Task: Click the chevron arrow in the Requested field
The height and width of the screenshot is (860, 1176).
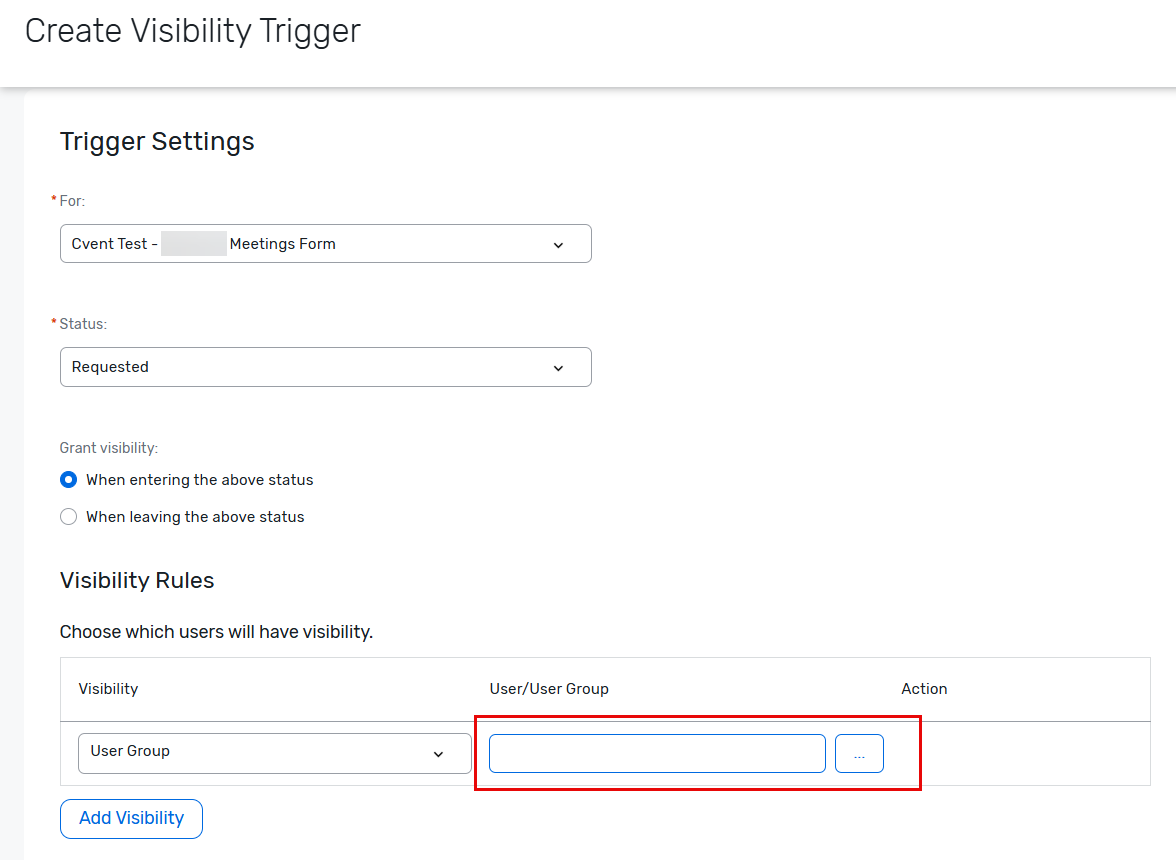Action: (x=558, y=368)
